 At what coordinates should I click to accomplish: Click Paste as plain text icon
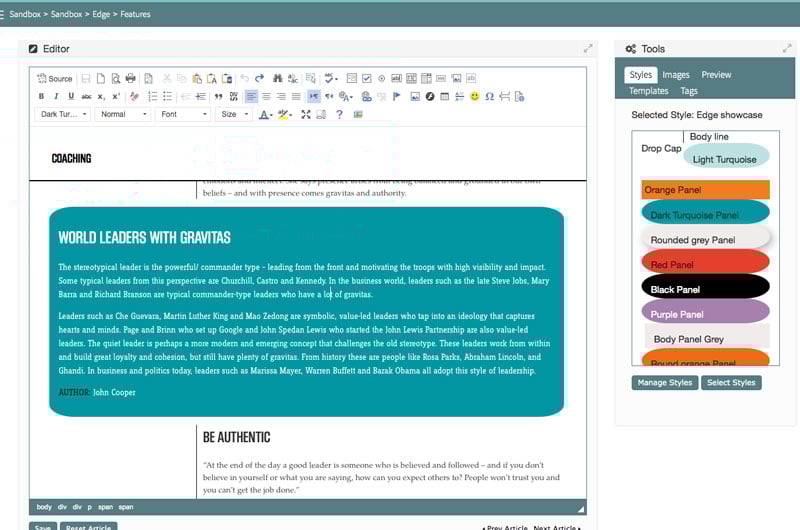coord(212,79)
